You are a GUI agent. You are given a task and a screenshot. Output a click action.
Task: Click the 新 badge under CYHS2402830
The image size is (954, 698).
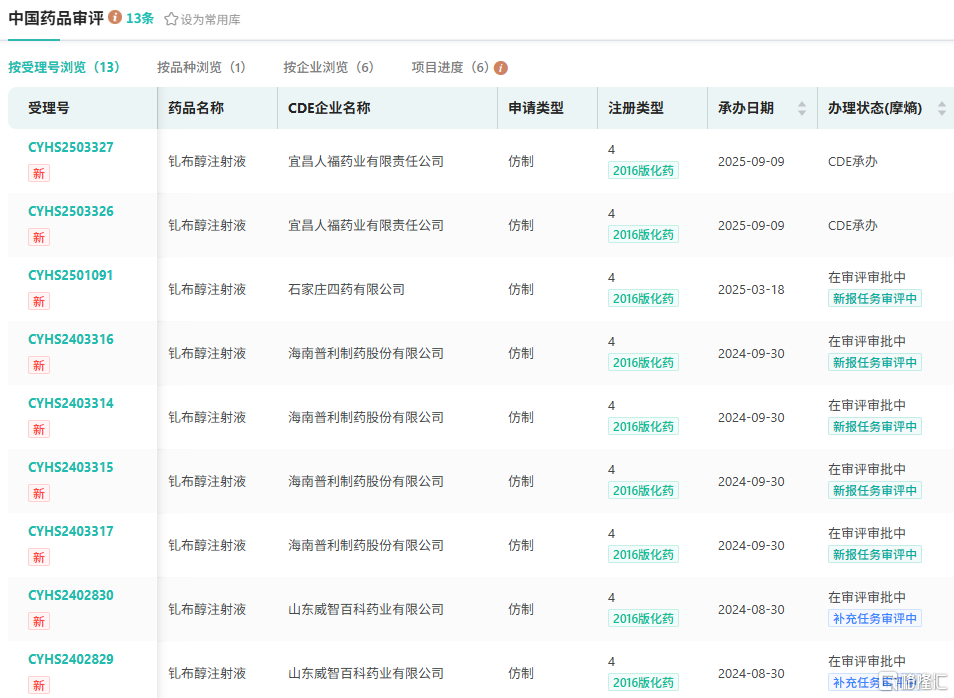click(39, 621)
